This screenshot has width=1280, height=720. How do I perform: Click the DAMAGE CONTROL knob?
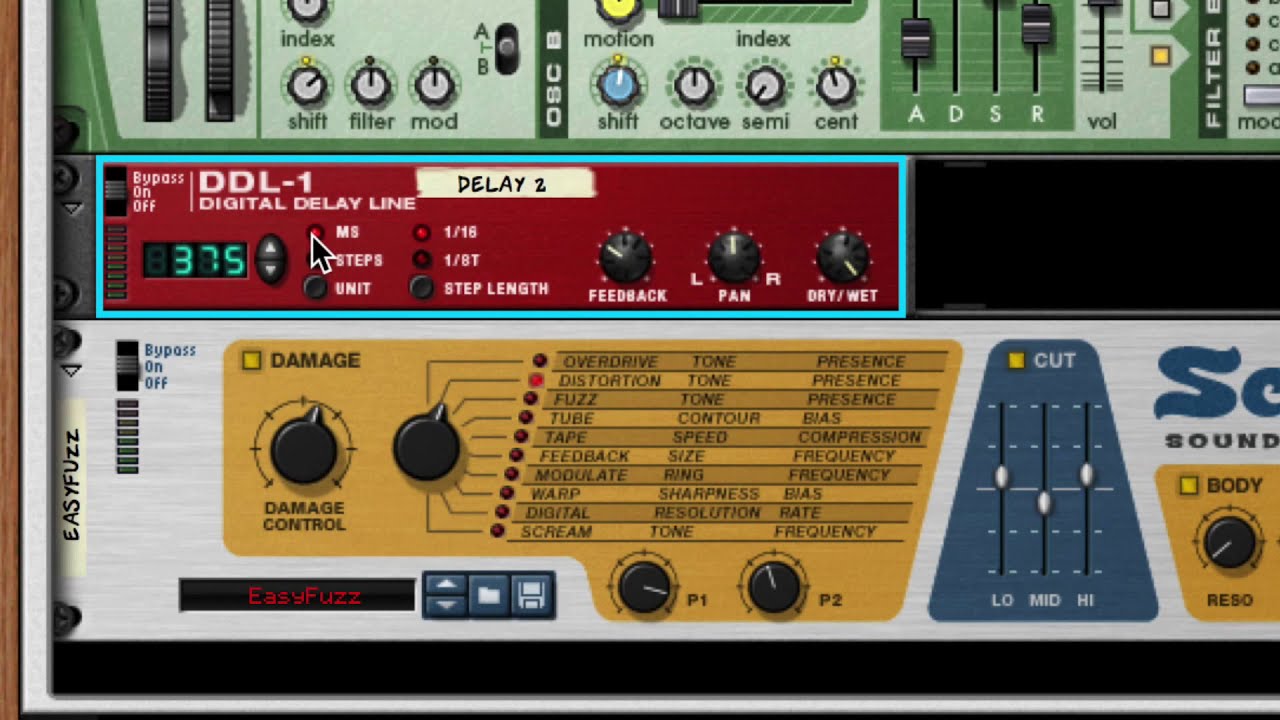[304, 449]
